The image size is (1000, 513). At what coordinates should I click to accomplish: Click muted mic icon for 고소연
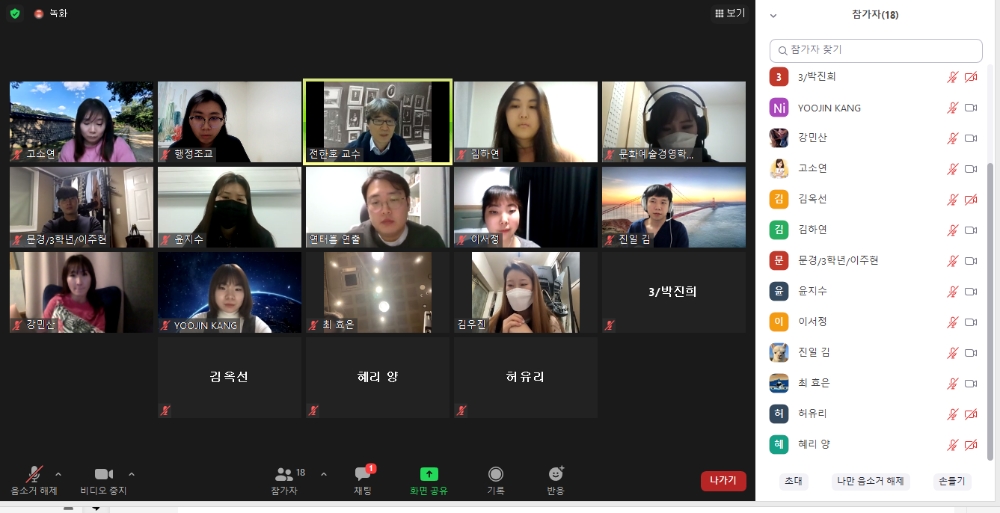coord(952,169)
